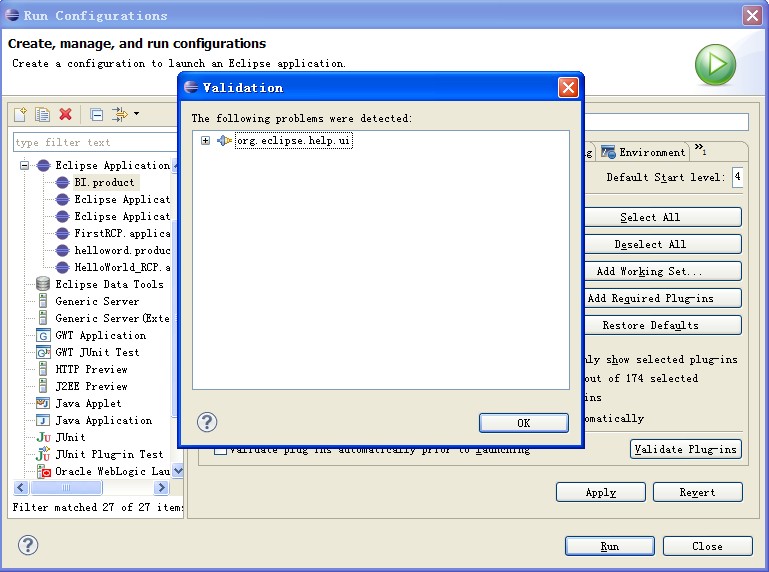
Task: Click the Java Applet icon
Action: (x=43, y=403)
